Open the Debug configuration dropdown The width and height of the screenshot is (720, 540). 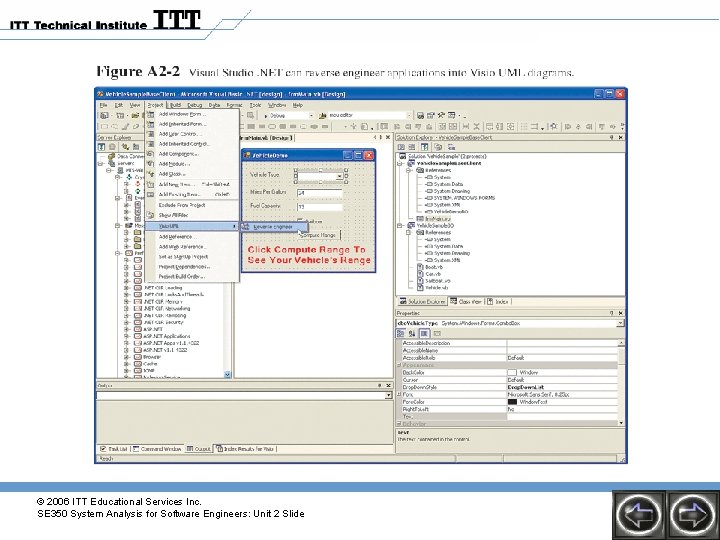[x=311, y=116]
